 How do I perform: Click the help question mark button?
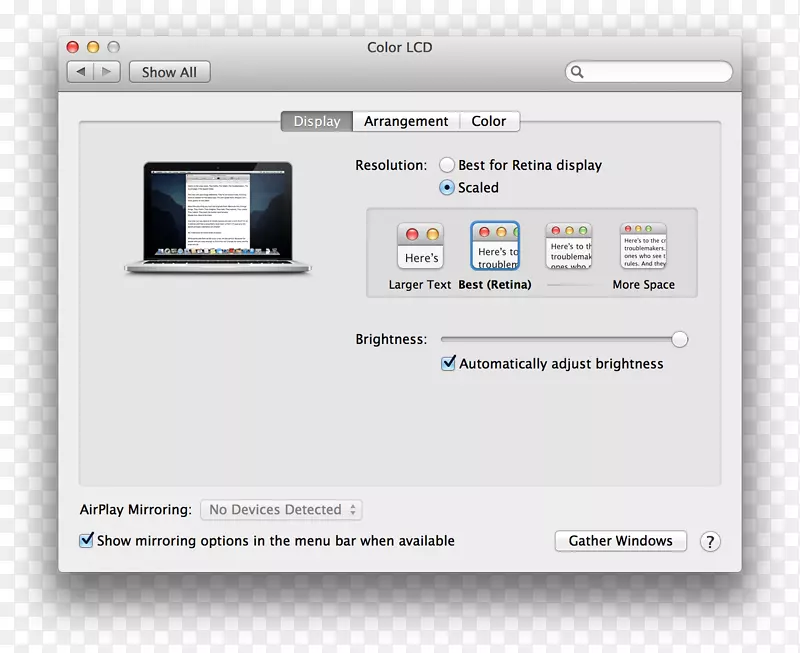pos(710,541)
